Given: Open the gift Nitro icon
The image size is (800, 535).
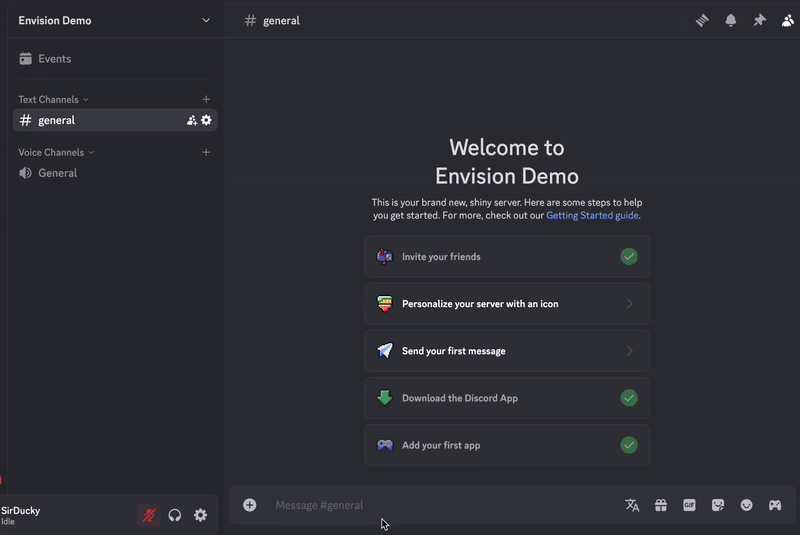Looking at the screenshot, I should [x=661, y=505].
